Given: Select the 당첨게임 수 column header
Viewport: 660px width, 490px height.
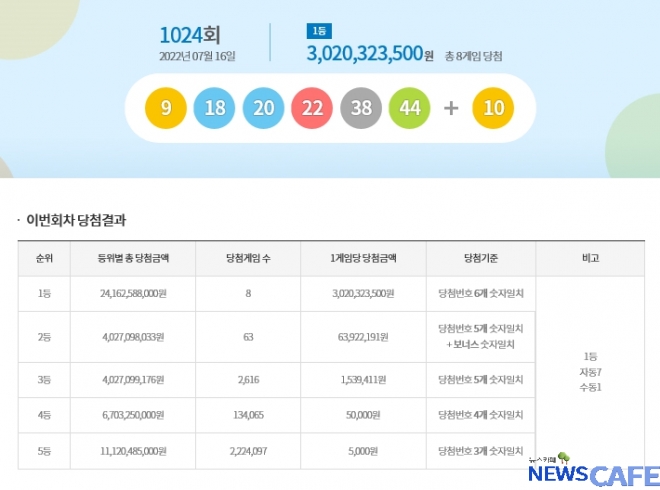Looking at the screenshot, I should (248, 258).
